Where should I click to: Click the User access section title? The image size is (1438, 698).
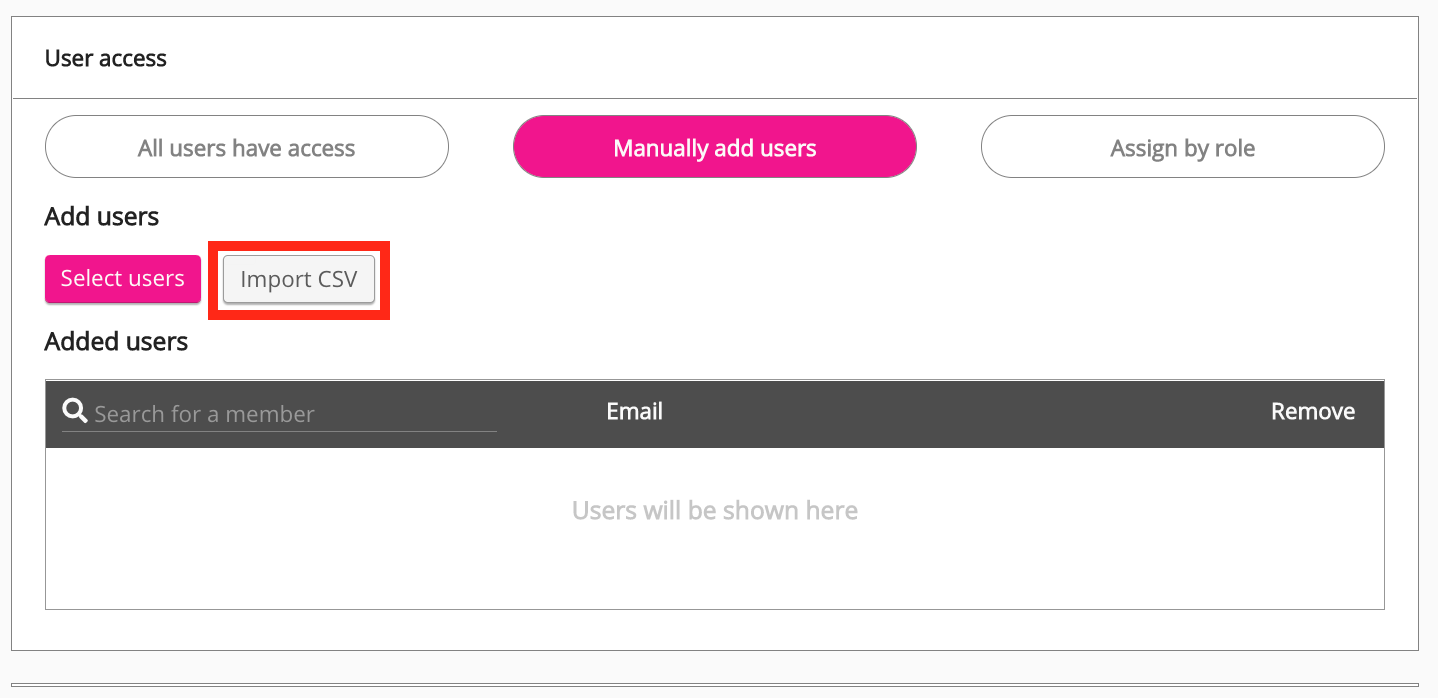[106, 58]
